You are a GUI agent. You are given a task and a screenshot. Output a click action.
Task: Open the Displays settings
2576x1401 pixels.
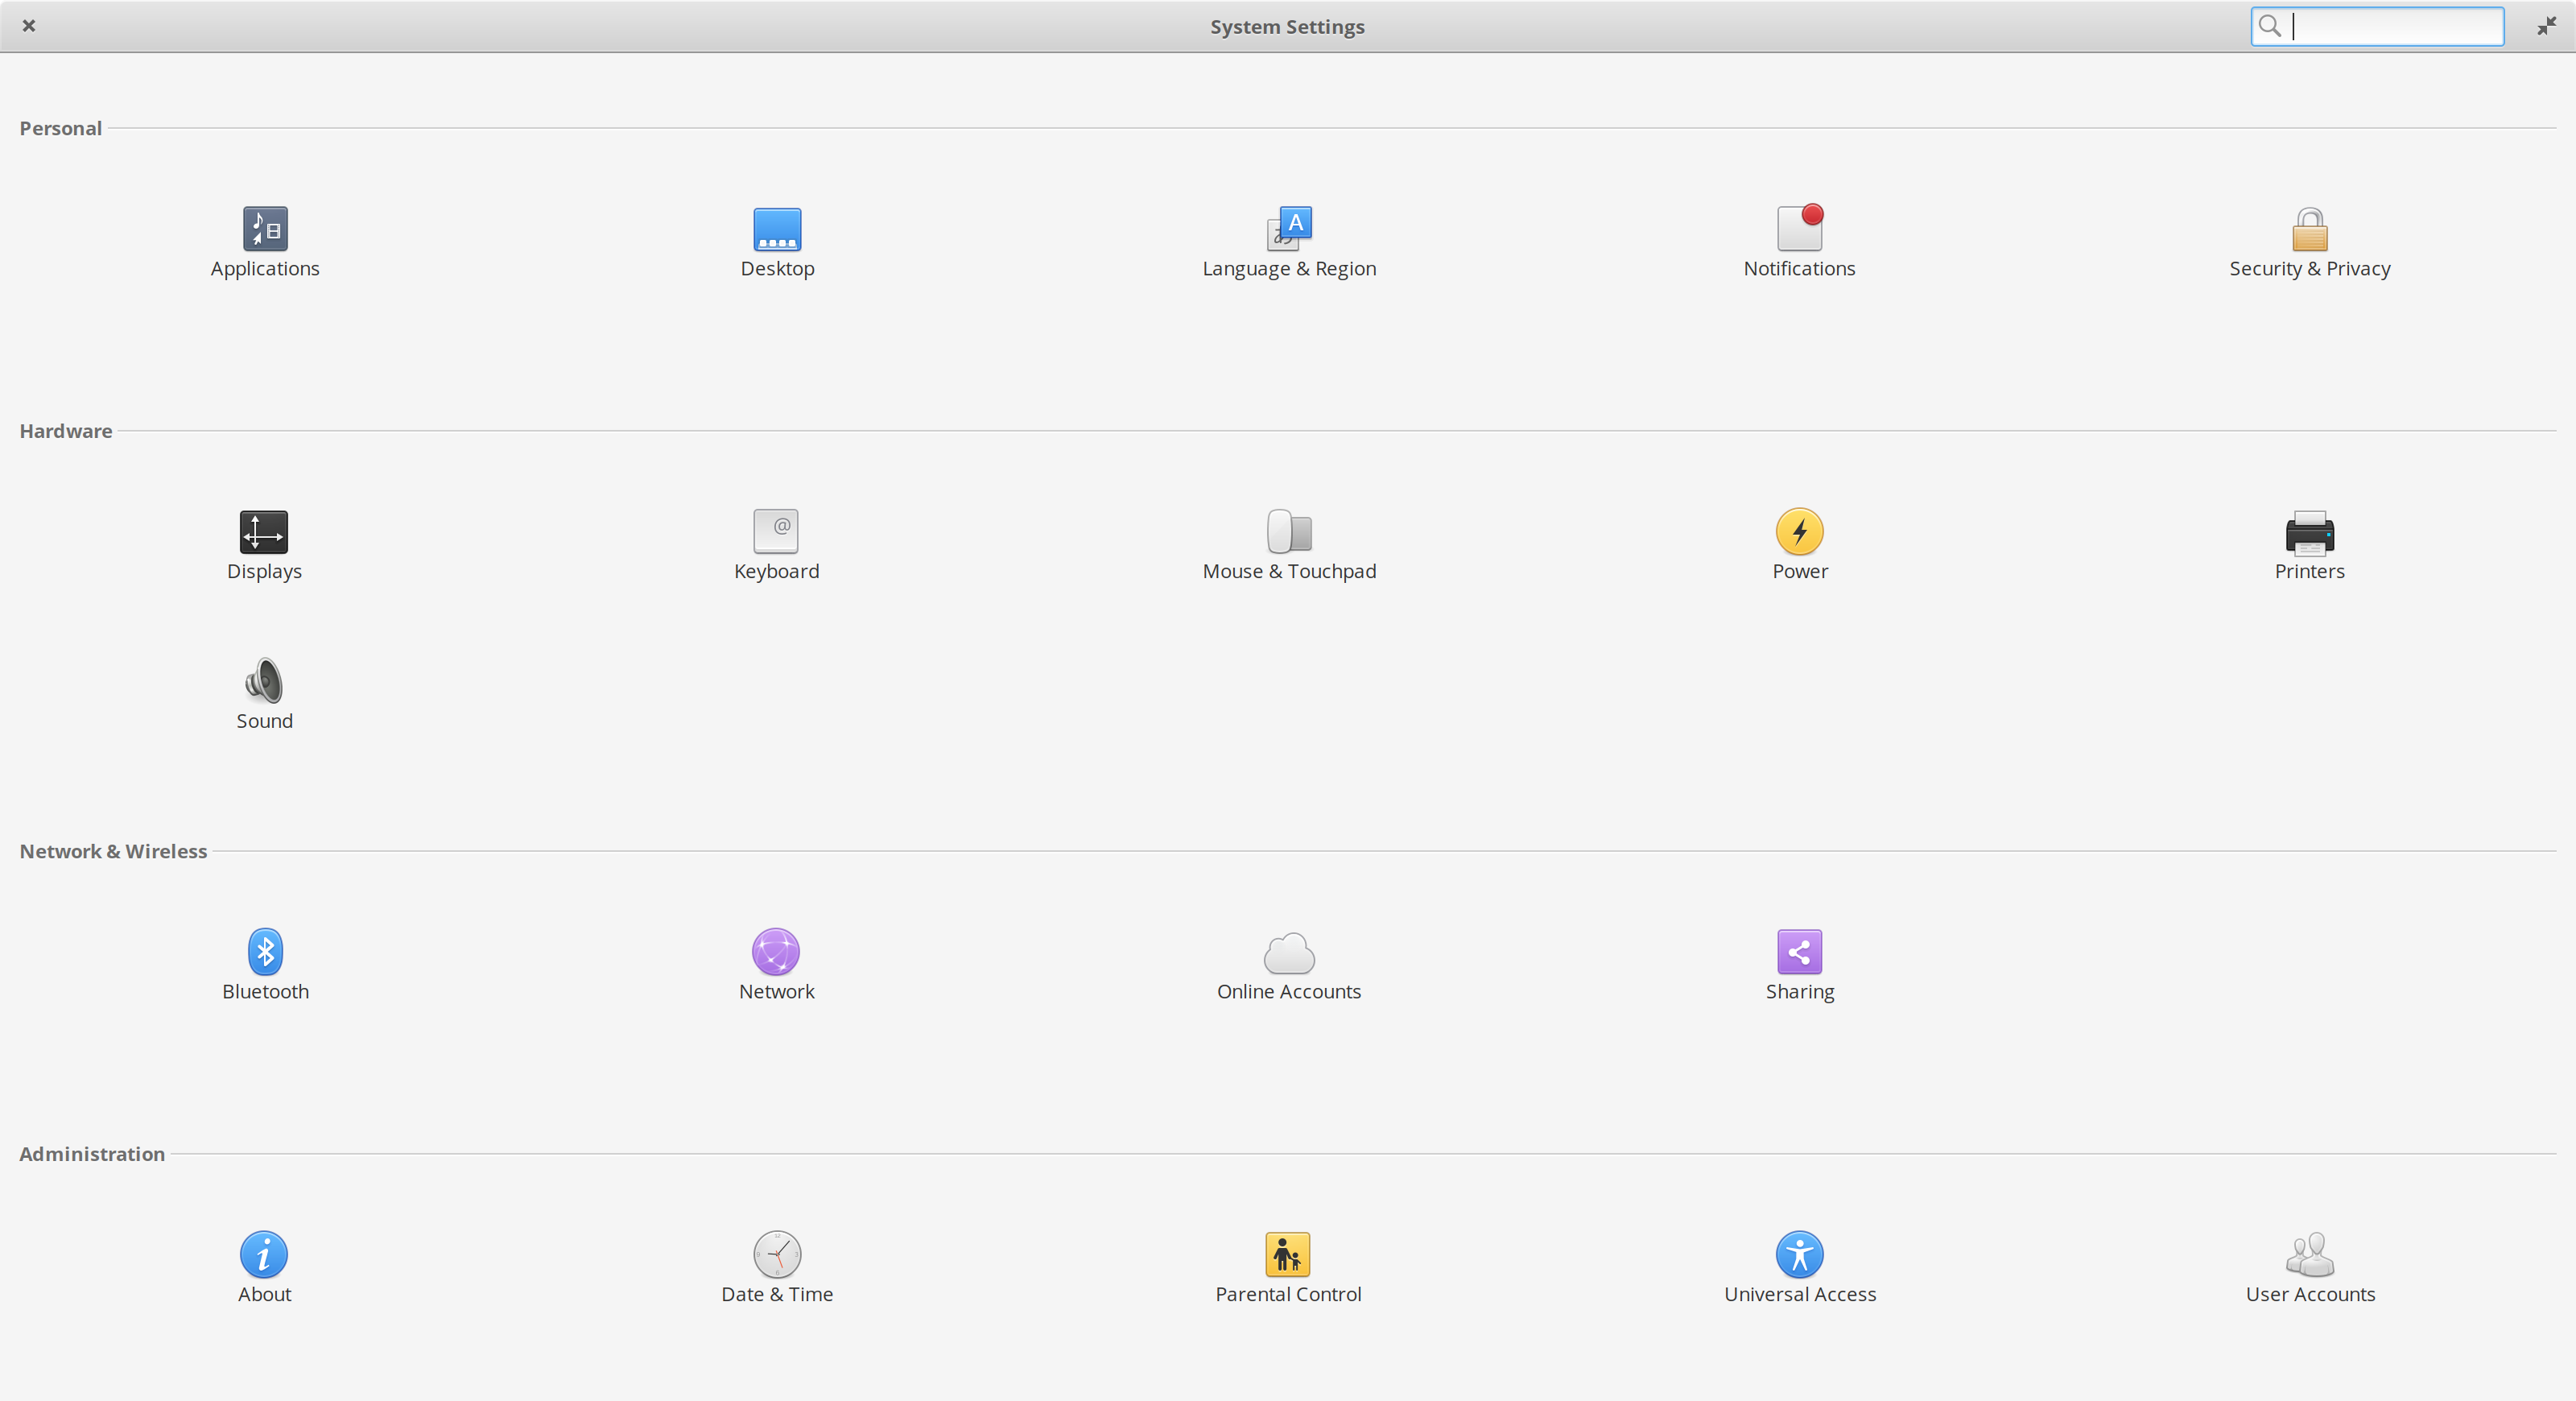264,545
